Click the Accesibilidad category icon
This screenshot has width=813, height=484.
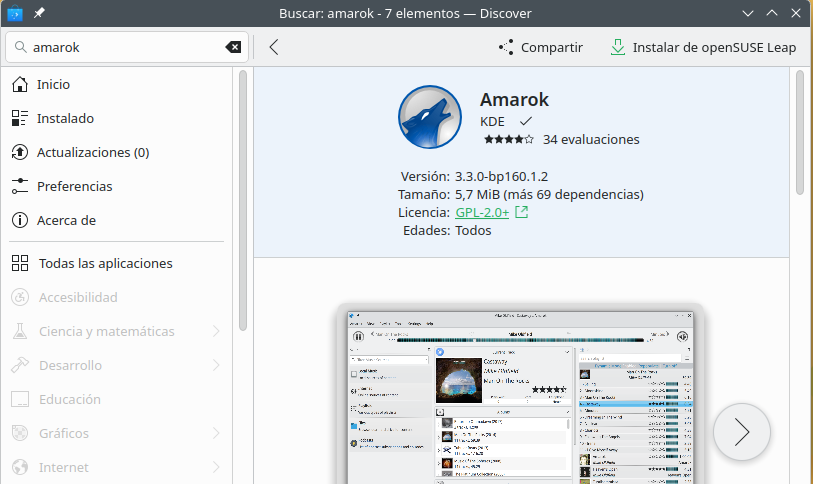coord(20,297)
